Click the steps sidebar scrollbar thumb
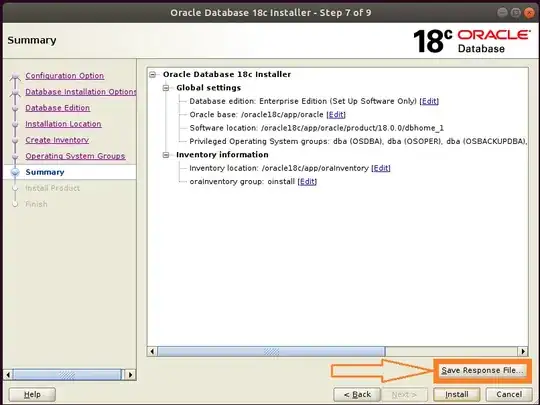 tap(67, 375)
